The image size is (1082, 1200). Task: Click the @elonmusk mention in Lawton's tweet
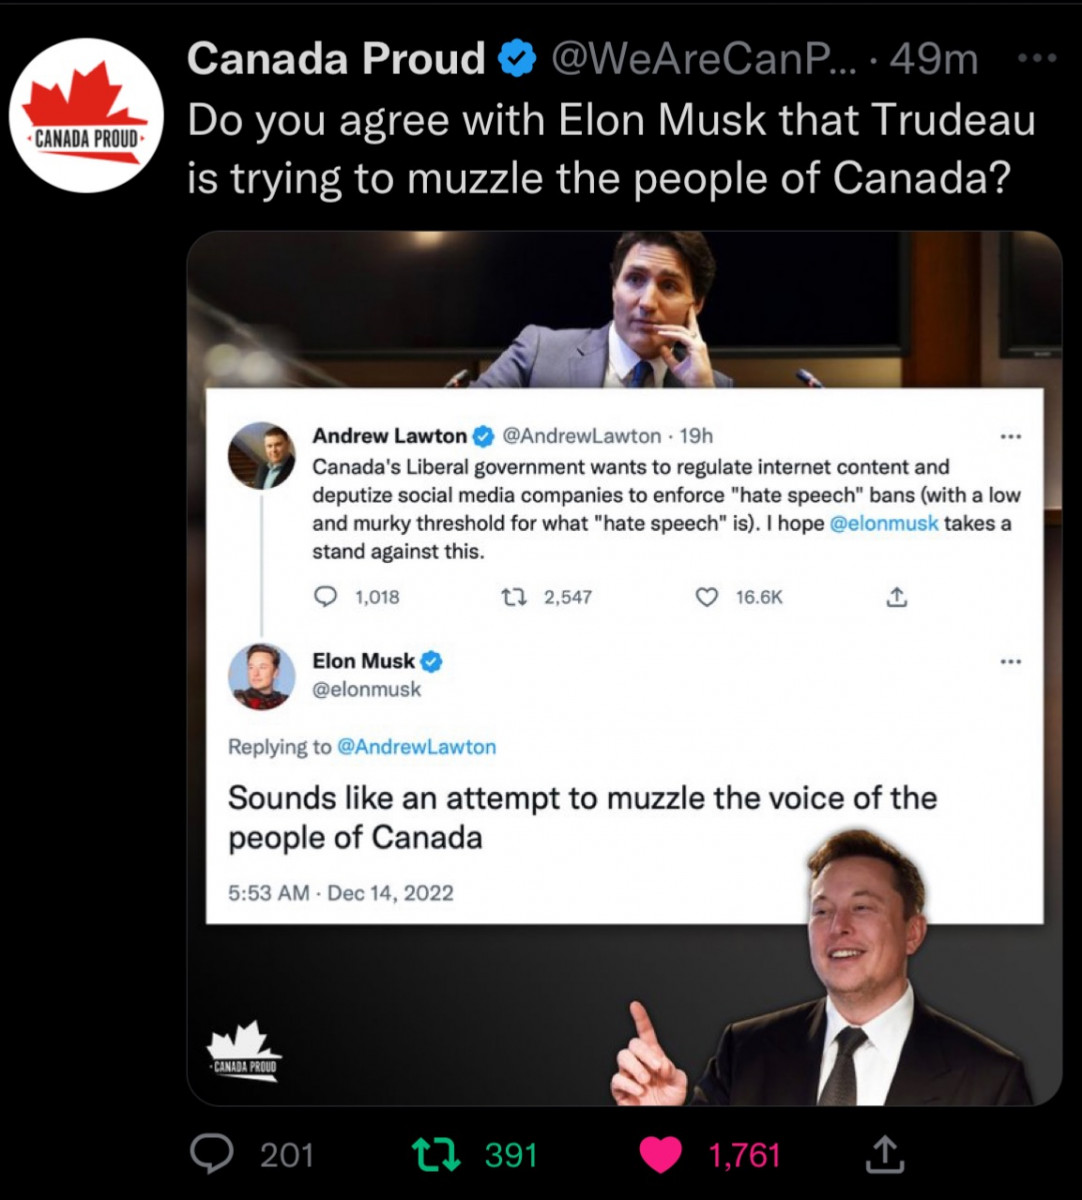pyautogui.click(x=884, y=523)
